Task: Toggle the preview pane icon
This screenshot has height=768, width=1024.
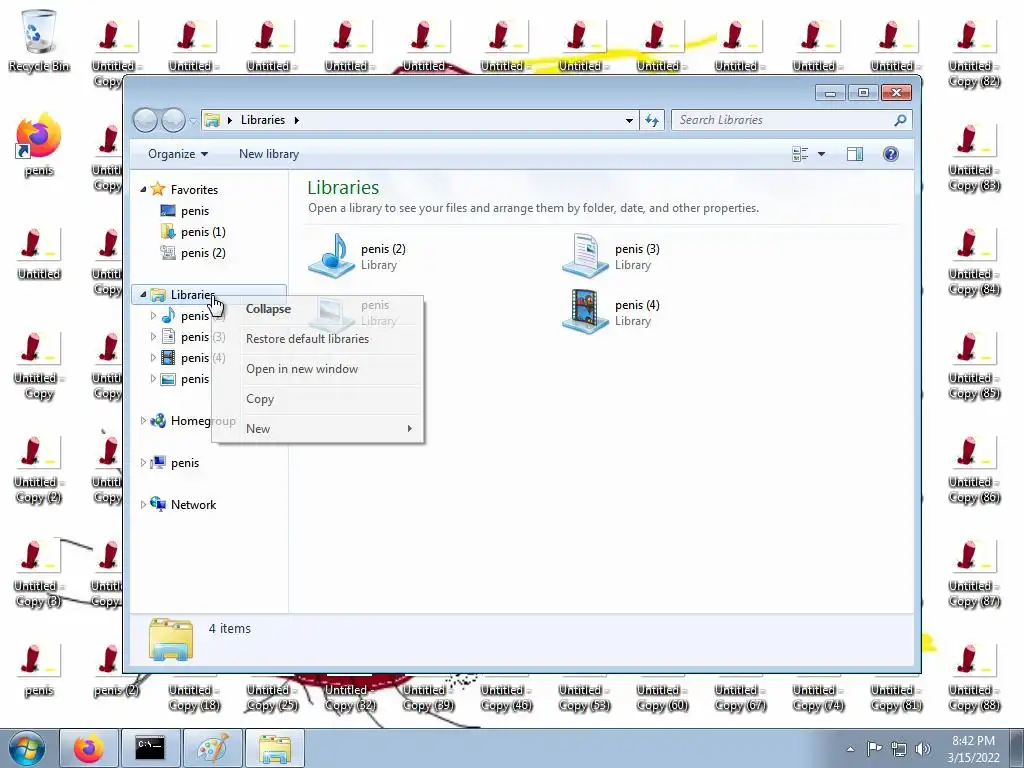Action: pos(854,154)
